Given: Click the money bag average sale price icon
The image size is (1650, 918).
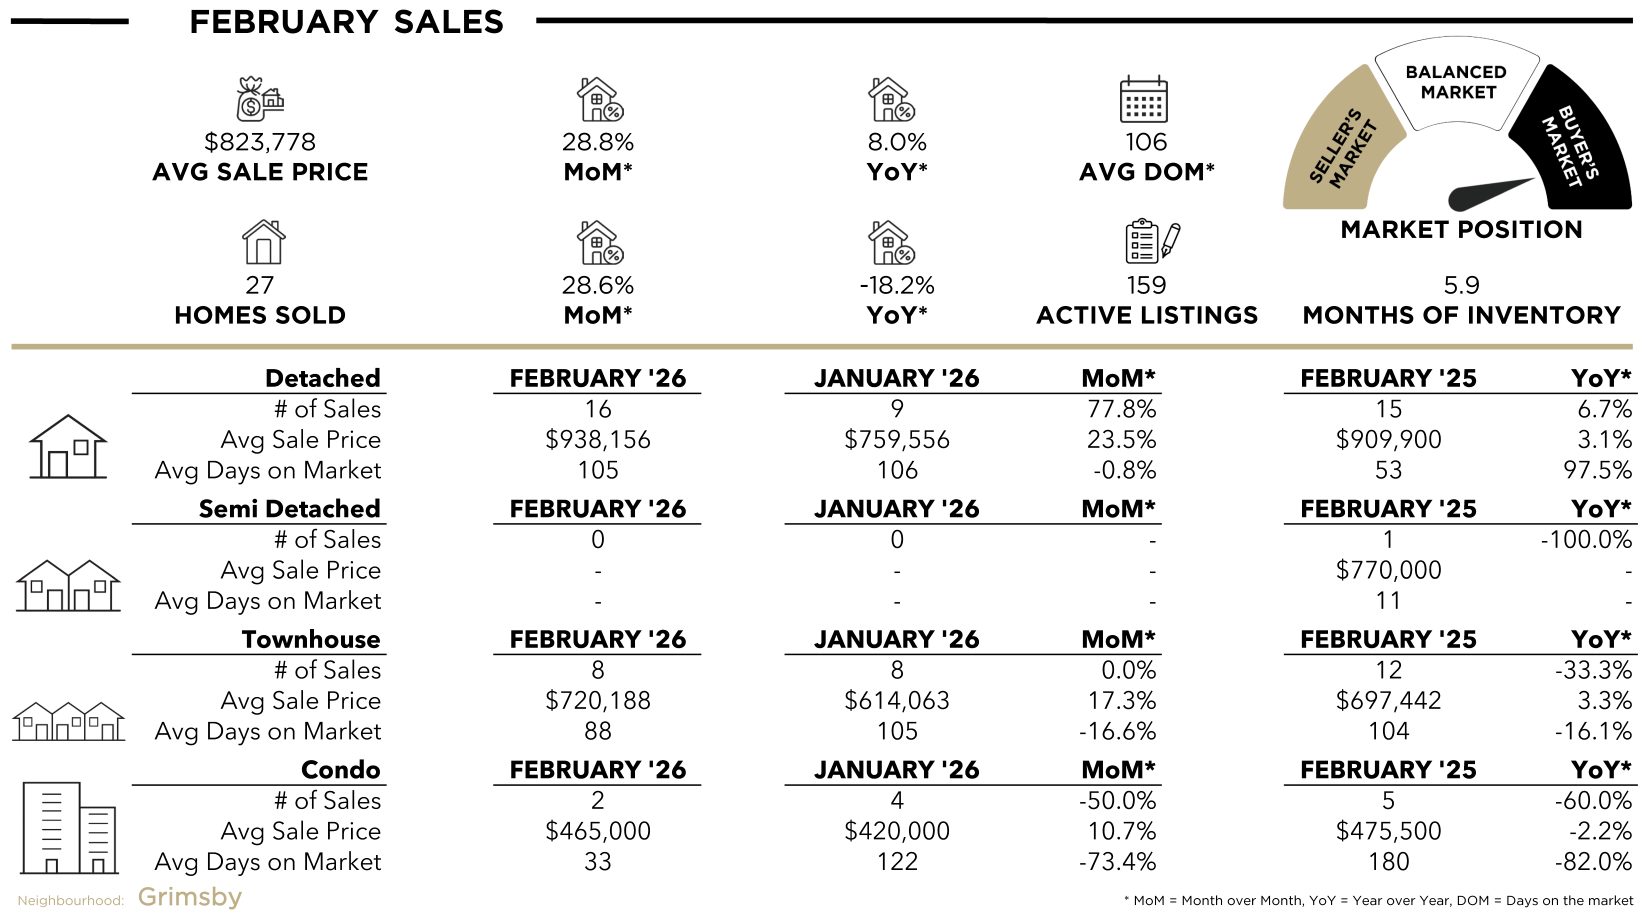Looking at the screenshot, I should coord(259,99).
